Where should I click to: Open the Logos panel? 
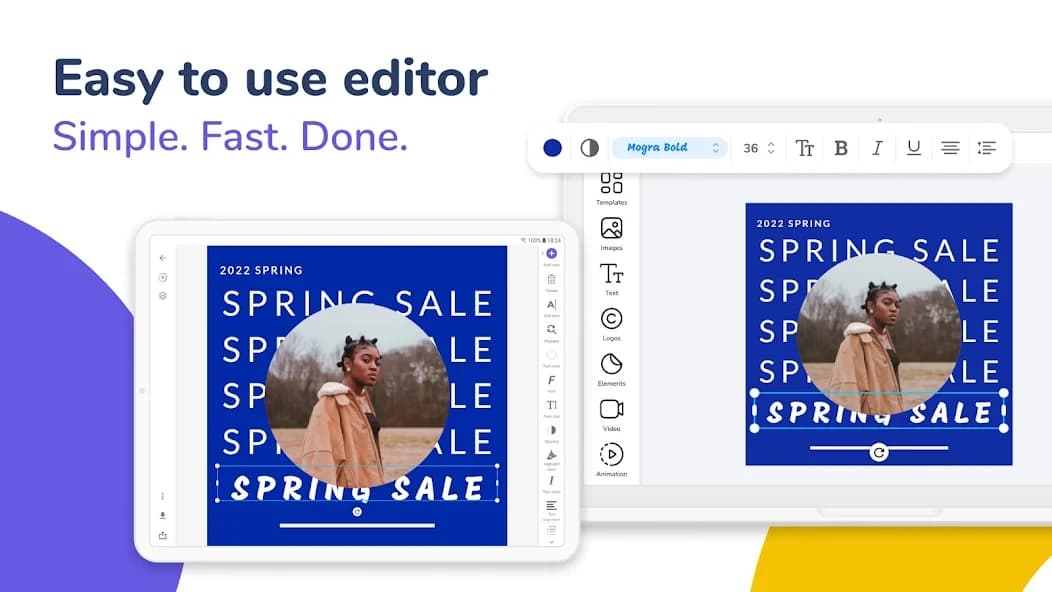[611, 320]
